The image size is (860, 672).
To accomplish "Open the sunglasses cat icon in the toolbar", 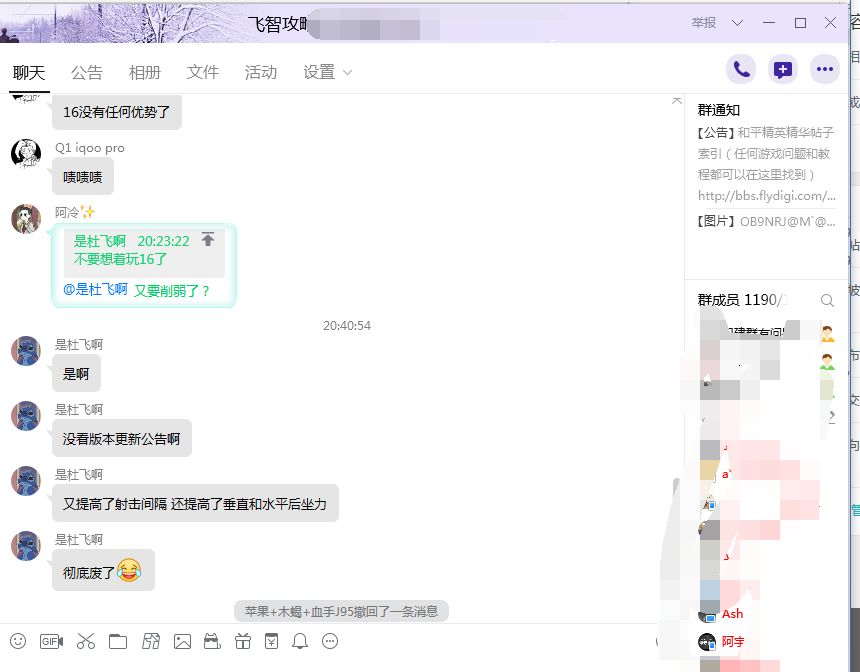I will [x=212, y=641].
